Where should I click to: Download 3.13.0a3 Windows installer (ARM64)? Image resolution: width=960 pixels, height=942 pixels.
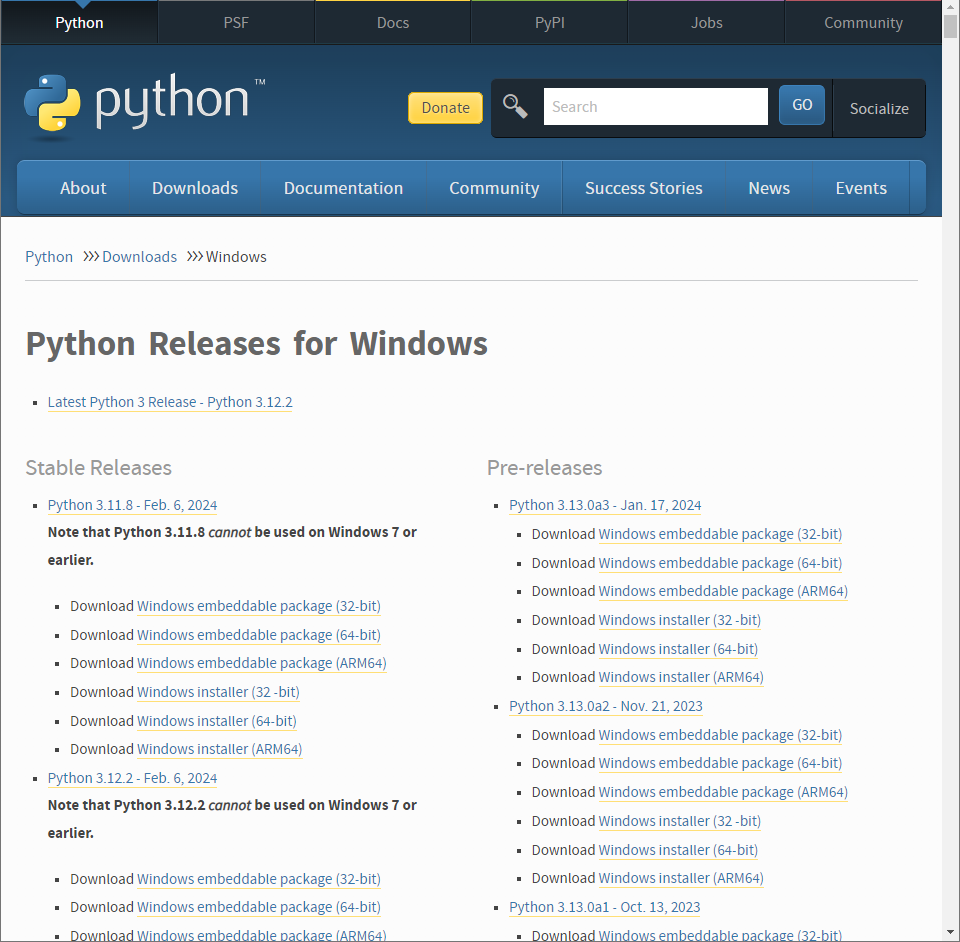pyautogui.click(x=681, y=677)
